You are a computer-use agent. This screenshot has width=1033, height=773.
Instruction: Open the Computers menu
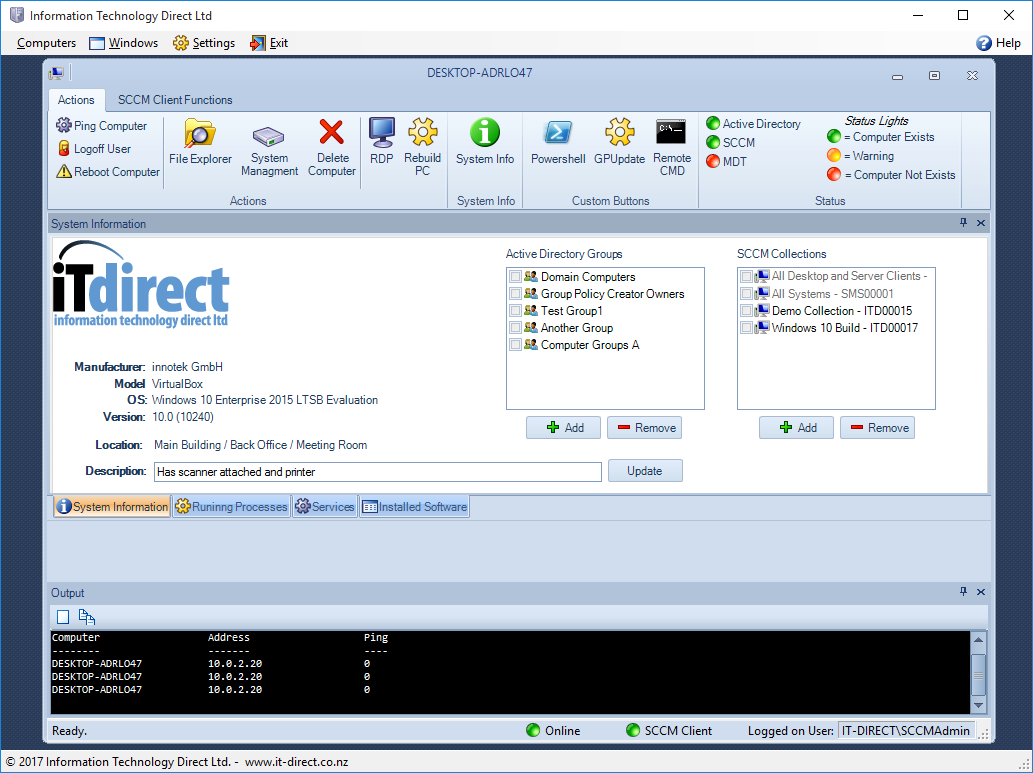(x=46, y=43)
